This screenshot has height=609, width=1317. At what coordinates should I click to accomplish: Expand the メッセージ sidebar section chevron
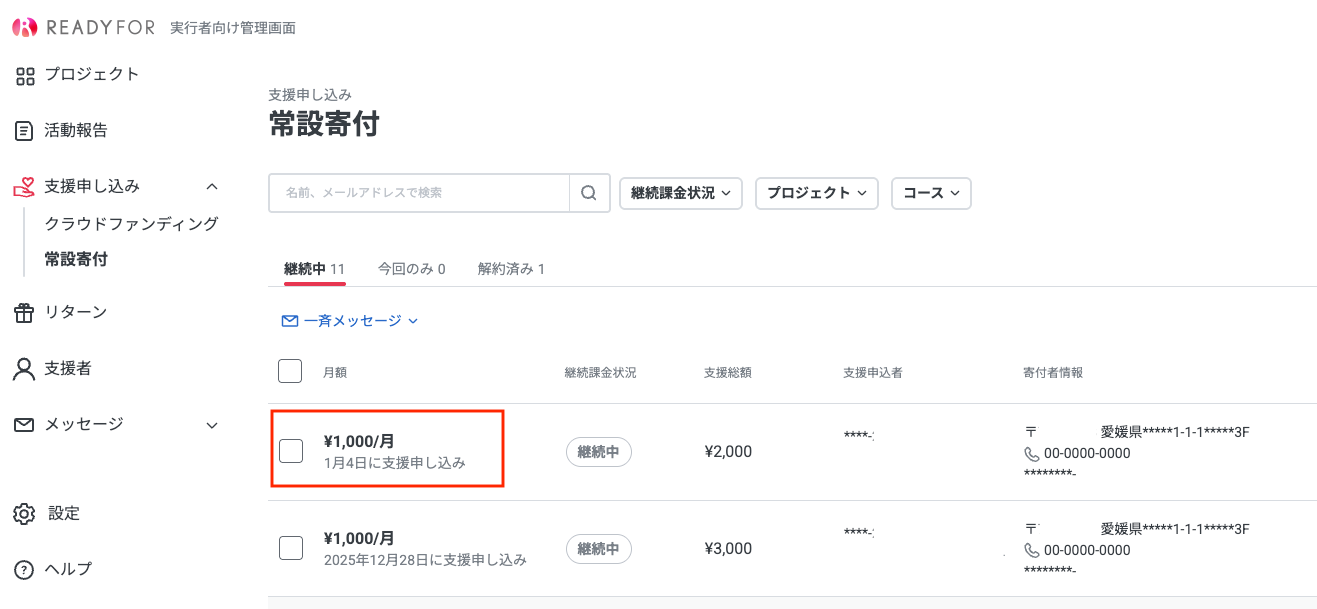click(211, 425)
